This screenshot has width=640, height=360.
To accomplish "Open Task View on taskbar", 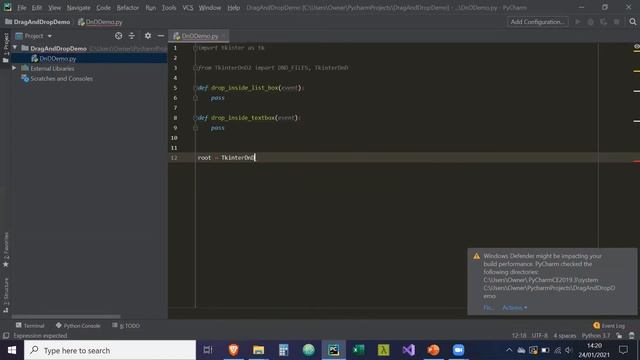I will [208, 350].
